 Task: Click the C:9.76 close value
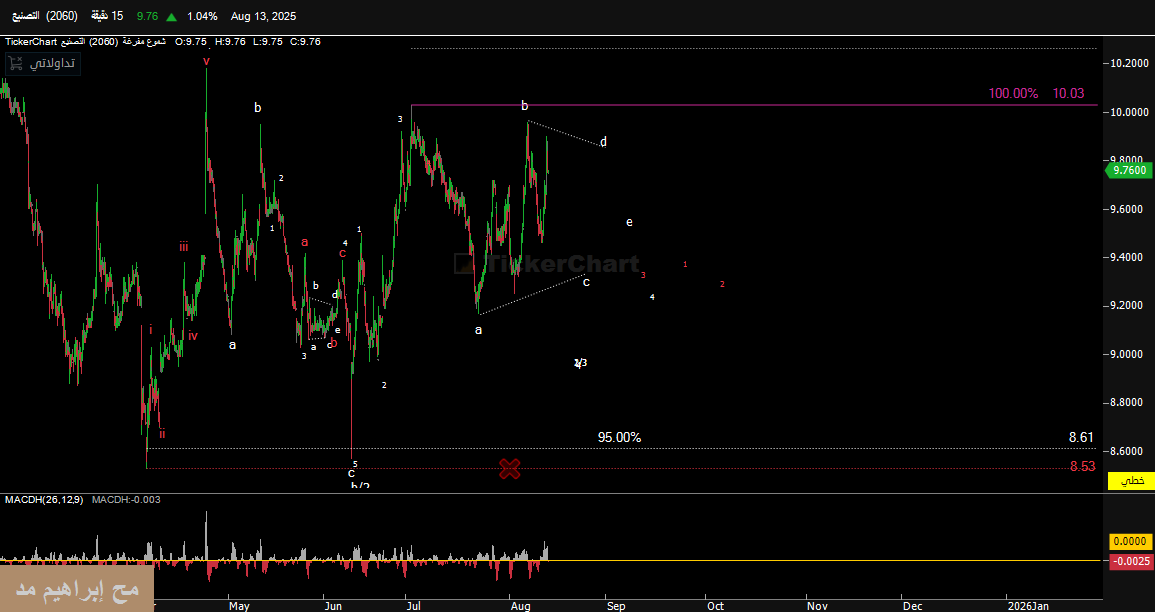[x=305, y=42]
